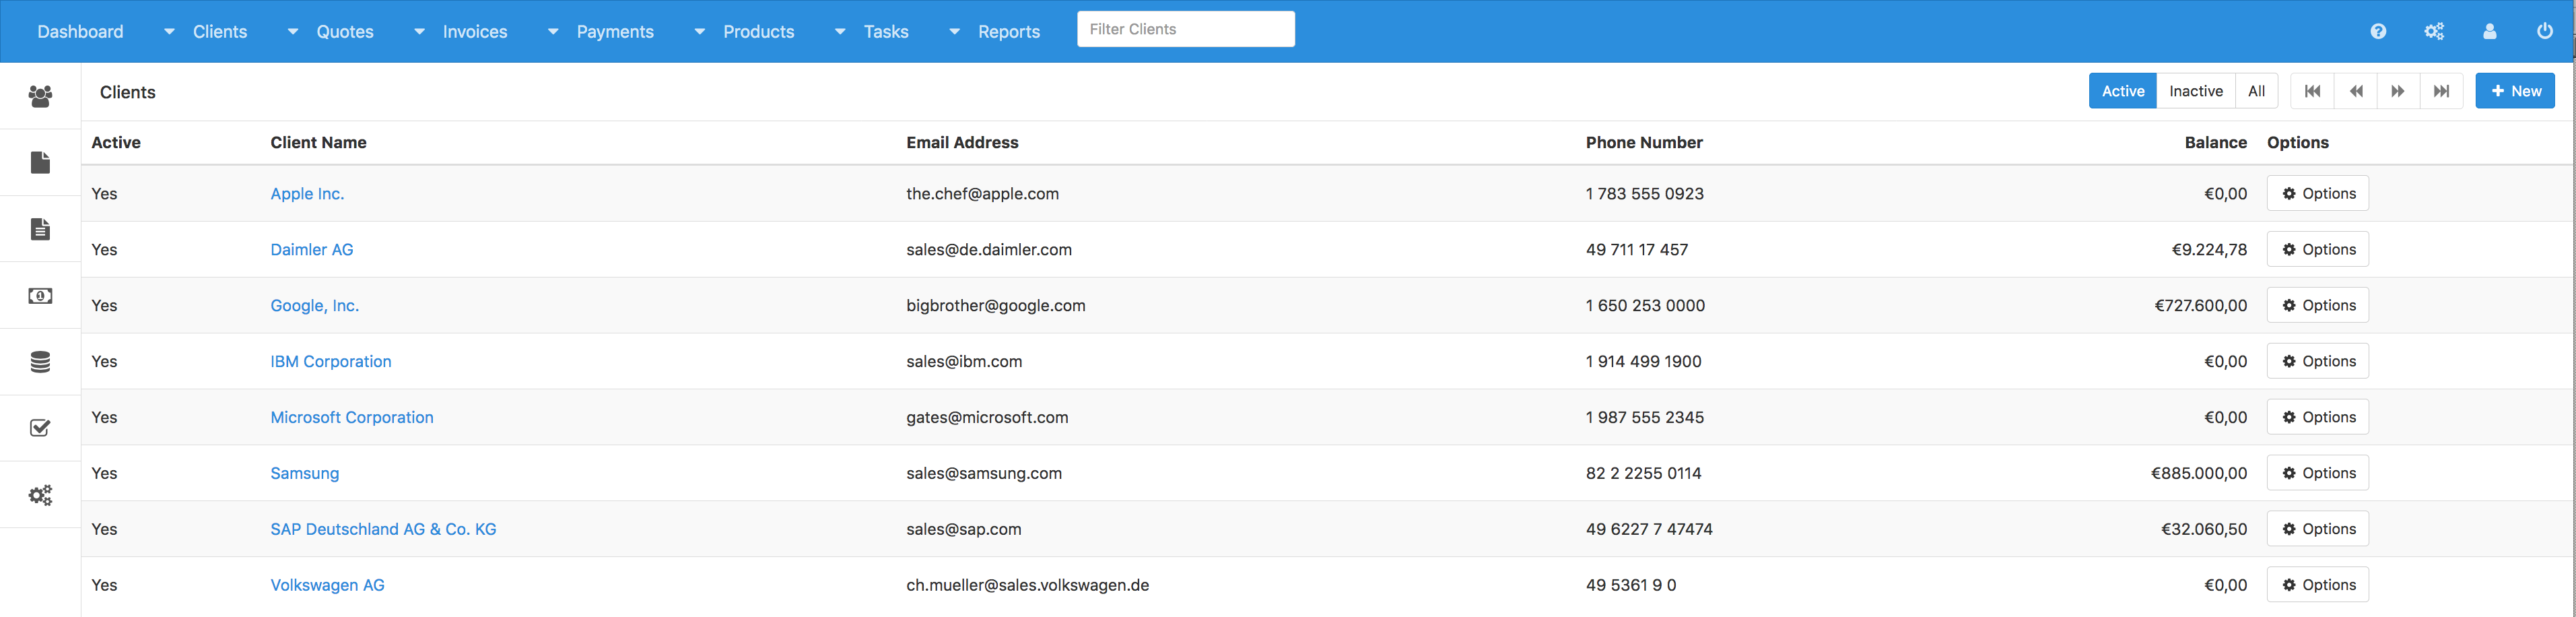Viewport: 2576px width, 617px height.
Task: Open the Tasks top menu item
Action: click(x=886, y=32)
